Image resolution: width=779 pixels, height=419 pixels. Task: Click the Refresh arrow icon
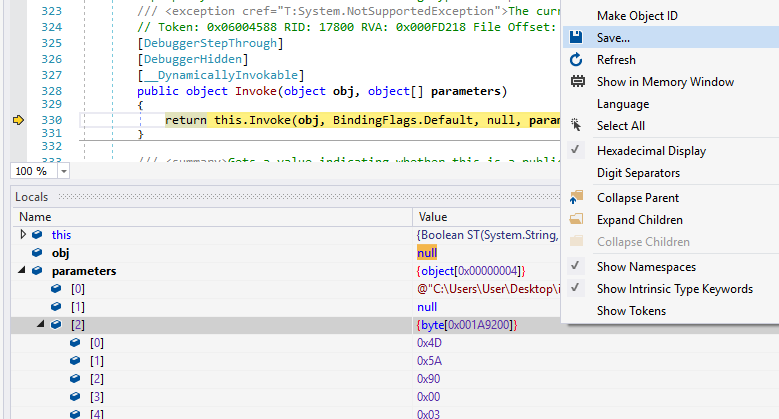(577, 60)
